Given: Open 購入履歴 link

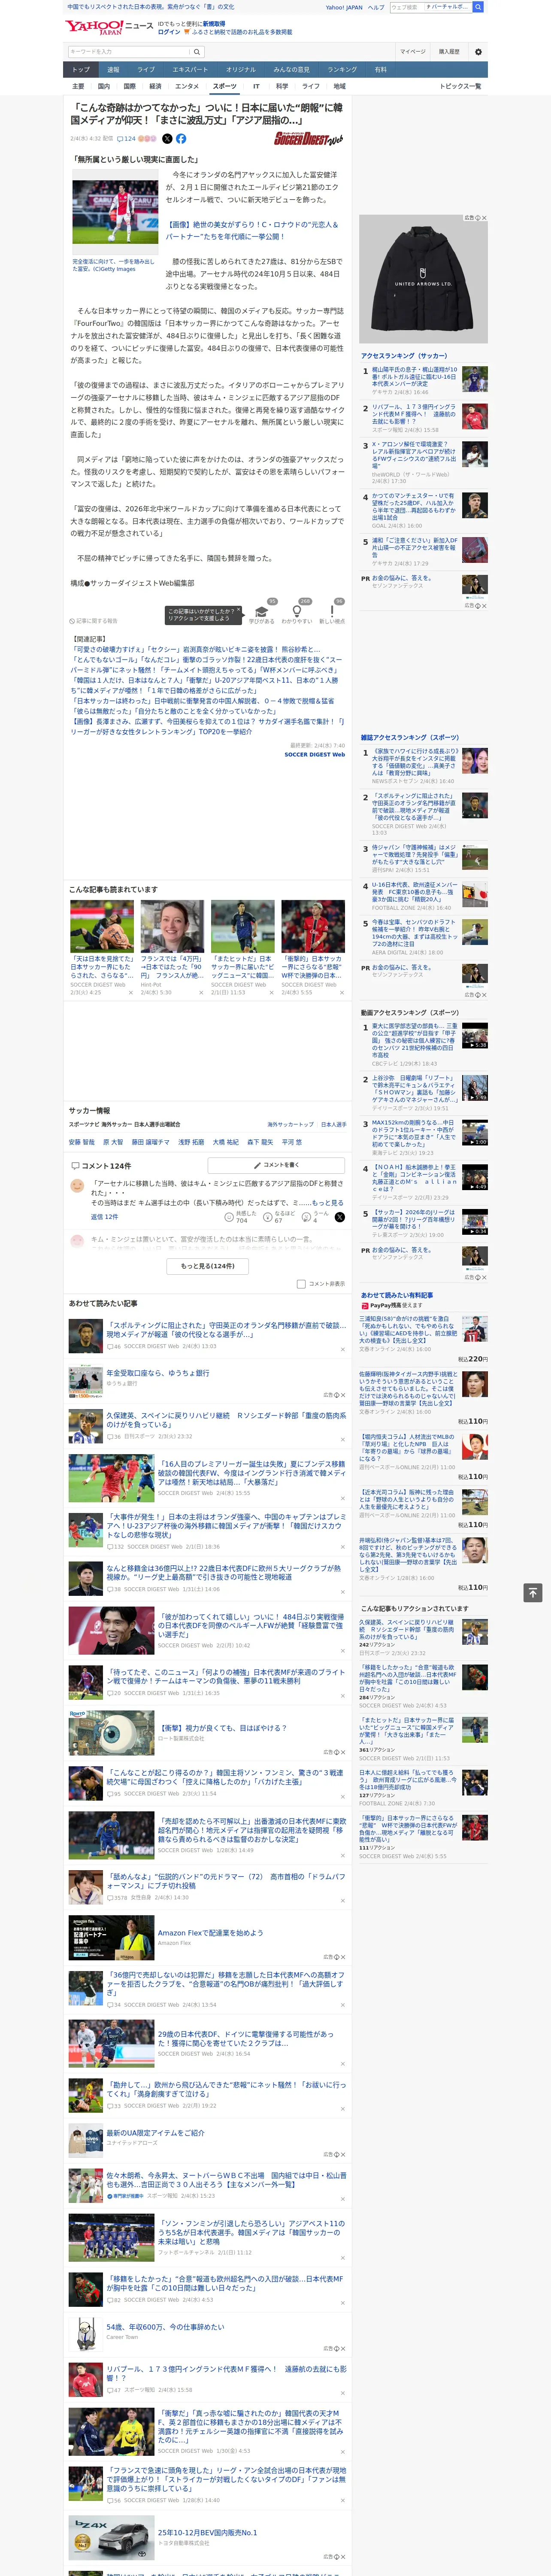Looking at the screenshot, I should (x=449, y=51).
